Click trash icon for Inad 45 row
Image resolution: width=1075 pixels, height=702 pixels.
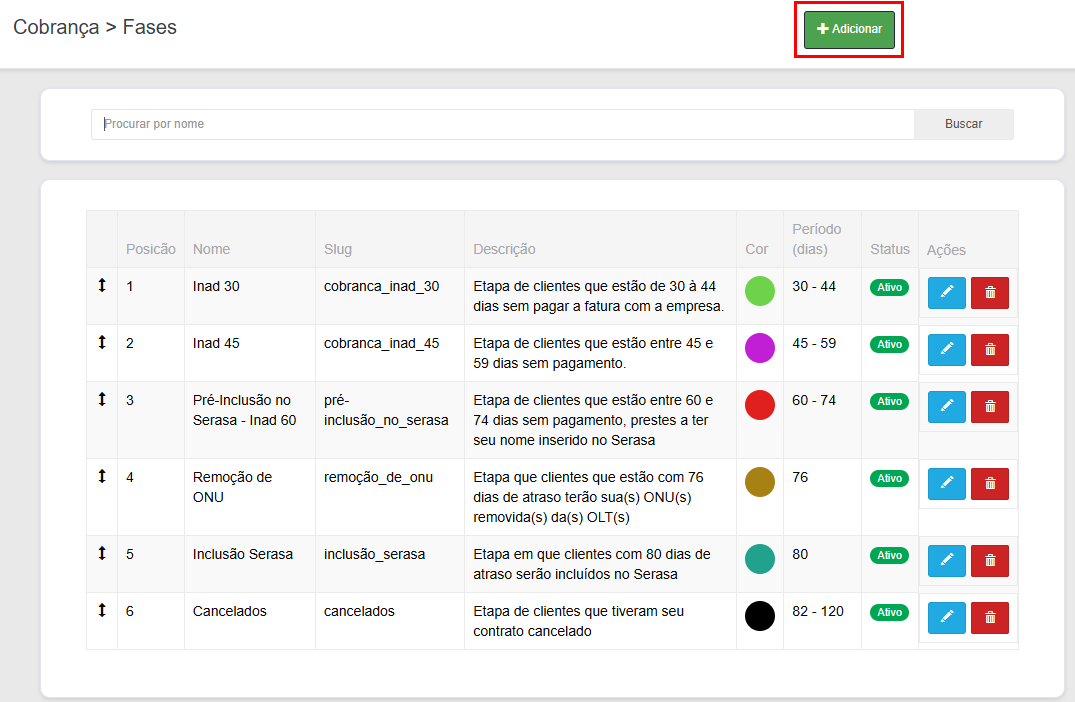tap(989, 350)
